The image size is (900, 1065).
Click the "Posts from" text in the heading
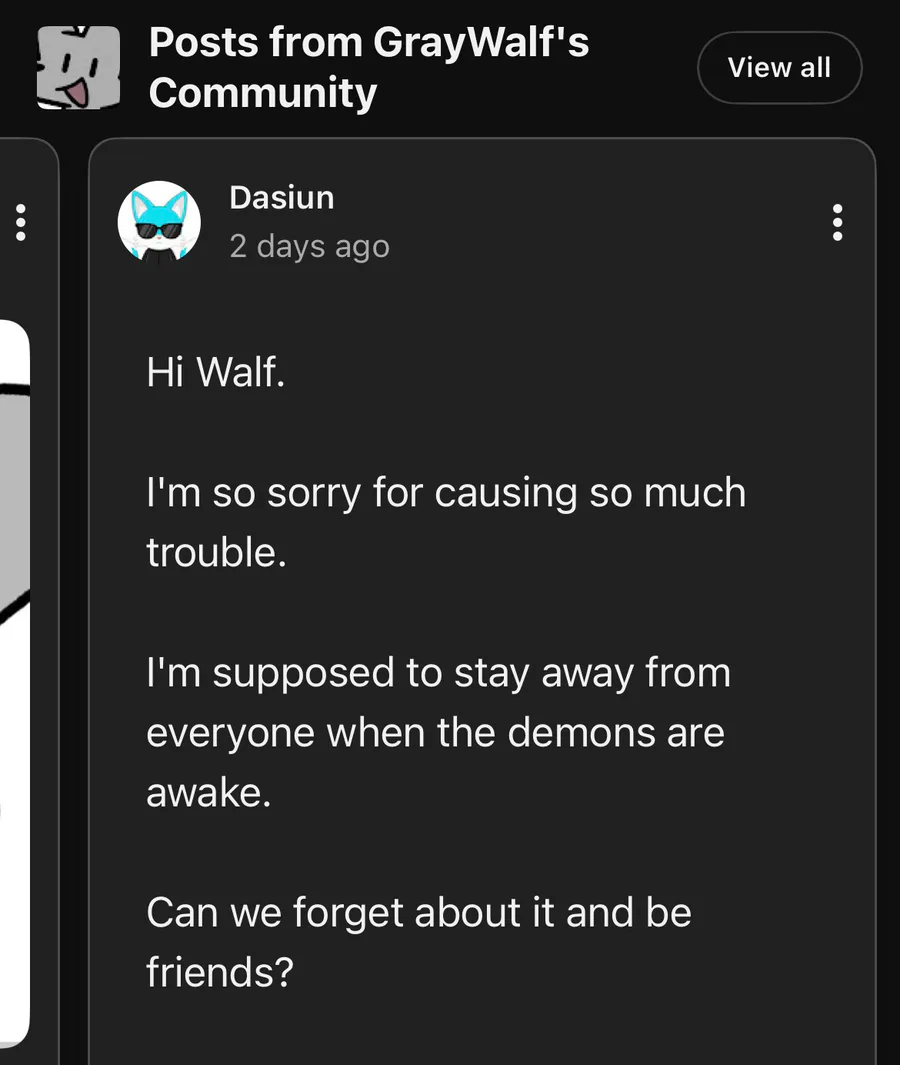pos(256,42)
